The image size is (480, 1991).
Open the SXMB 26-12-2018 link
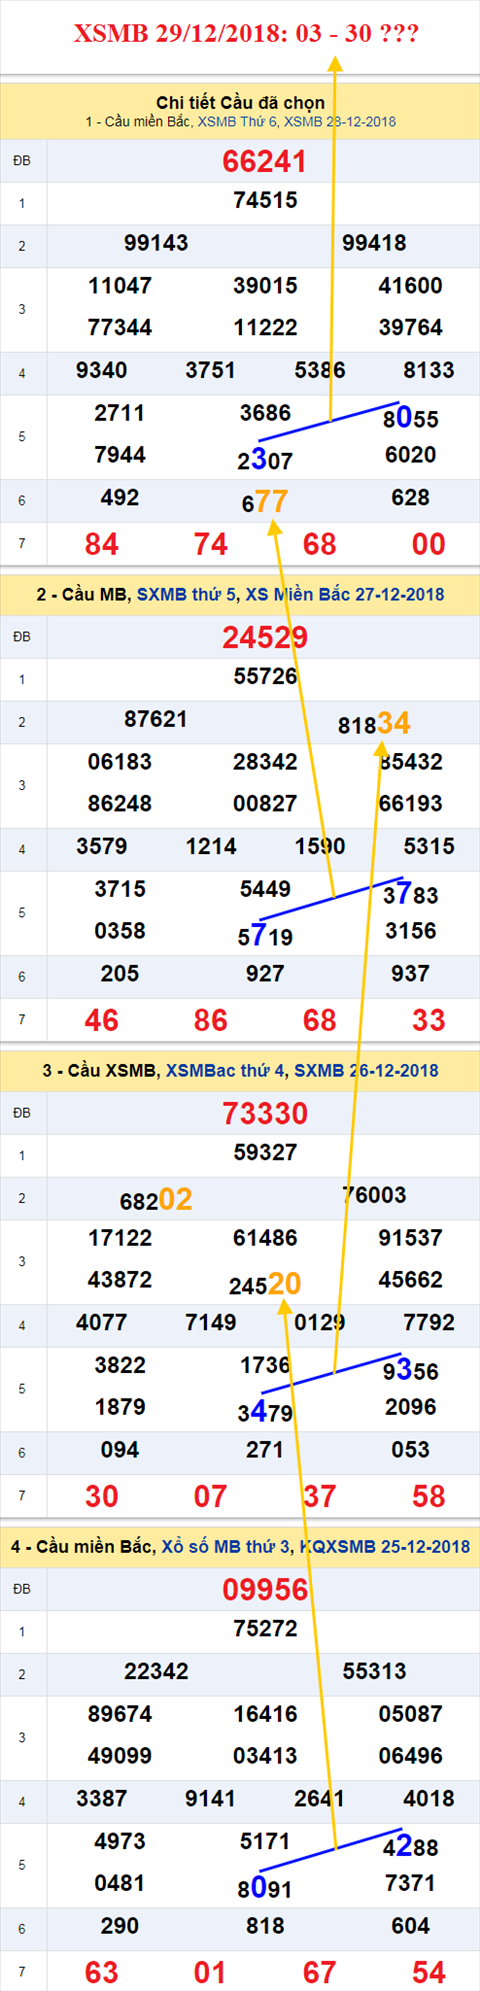(x=366, y=1070)
